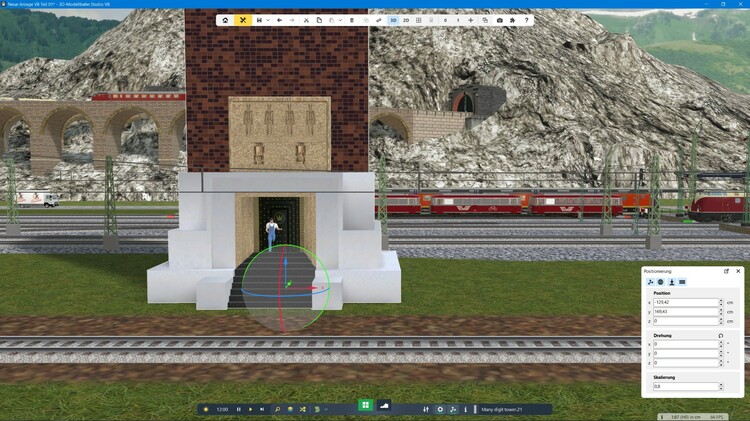Viewport: 750px width, 421px height.
Task: Reset rotation with the Drehung reset icon
Action: pyautogui.click(x=721, y=336)
